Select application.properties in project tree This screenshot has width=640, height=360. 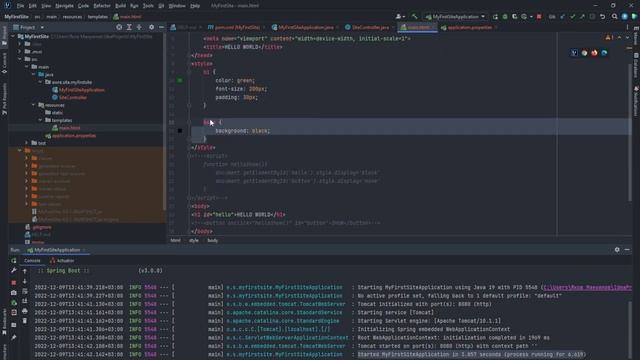click(x=74, y=136)
